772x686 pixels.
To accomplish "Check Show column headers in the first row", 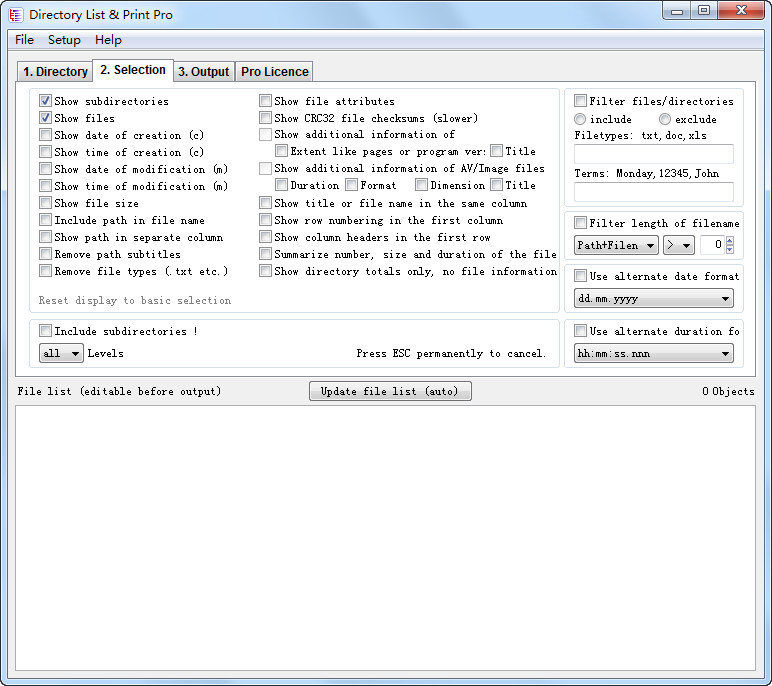I will [x=265, y=237].
